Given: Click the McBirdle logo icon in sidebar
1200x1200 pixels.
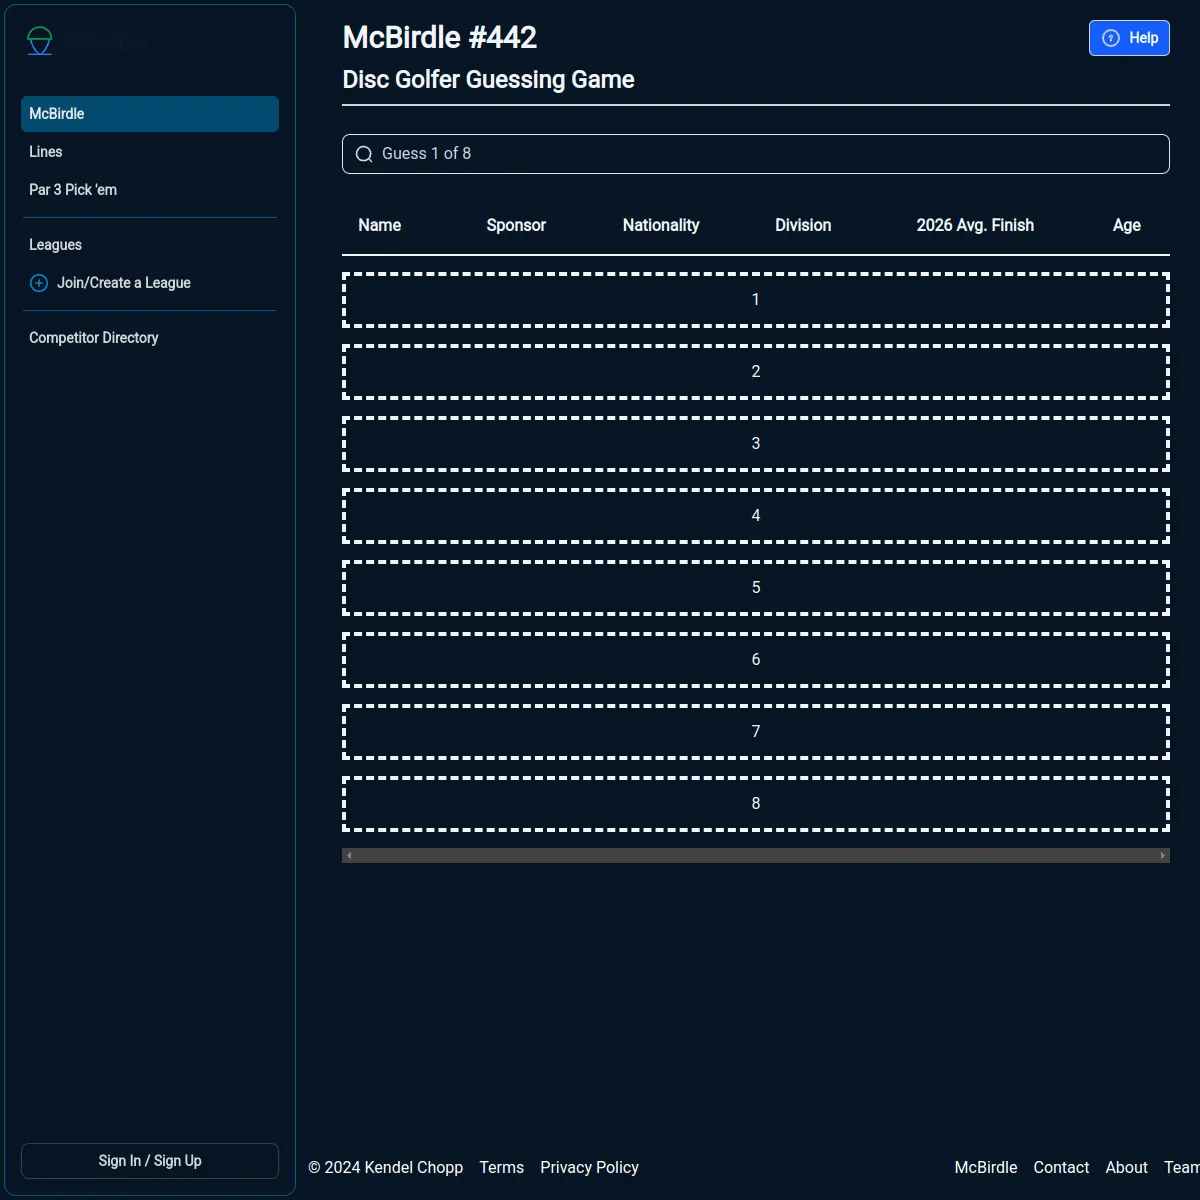Looking at the screenshot, I should 40,41.
